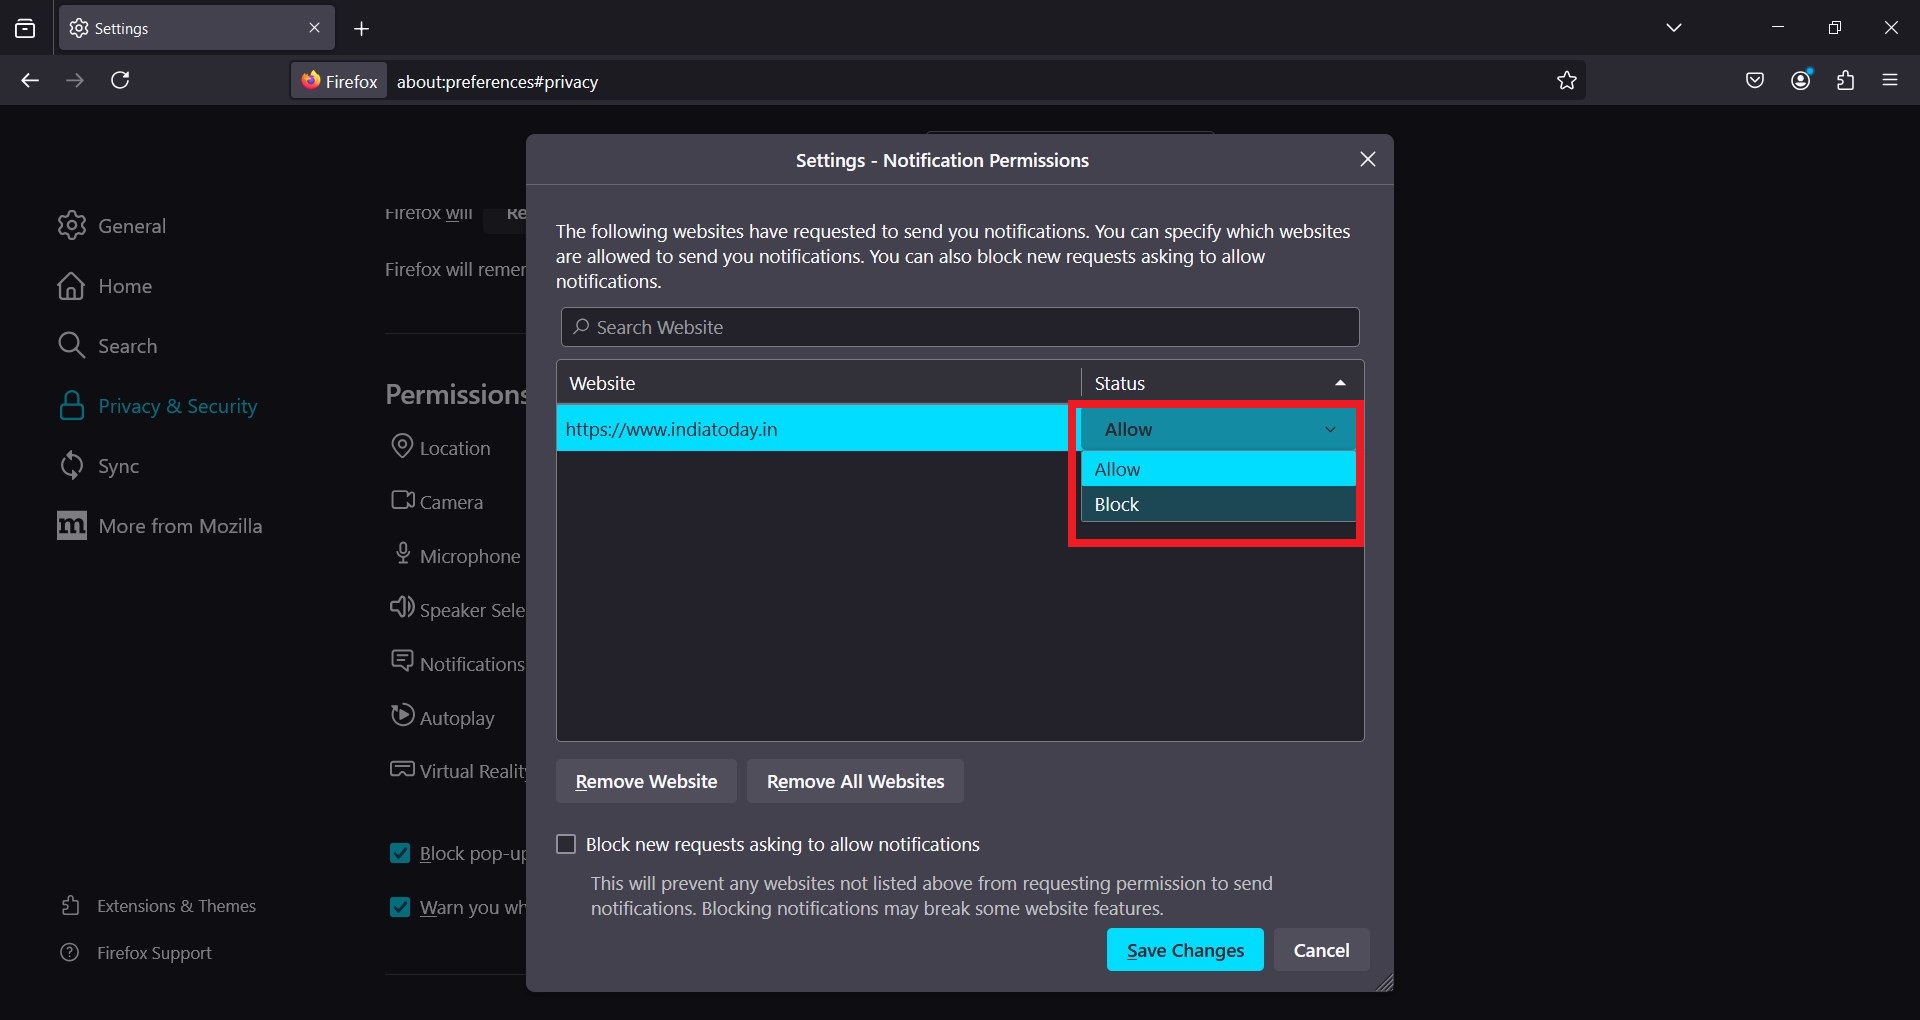Viewport: 1920px width, 1020px height.
Task: Sort by Website column header
Action: (x=819, y=383)
